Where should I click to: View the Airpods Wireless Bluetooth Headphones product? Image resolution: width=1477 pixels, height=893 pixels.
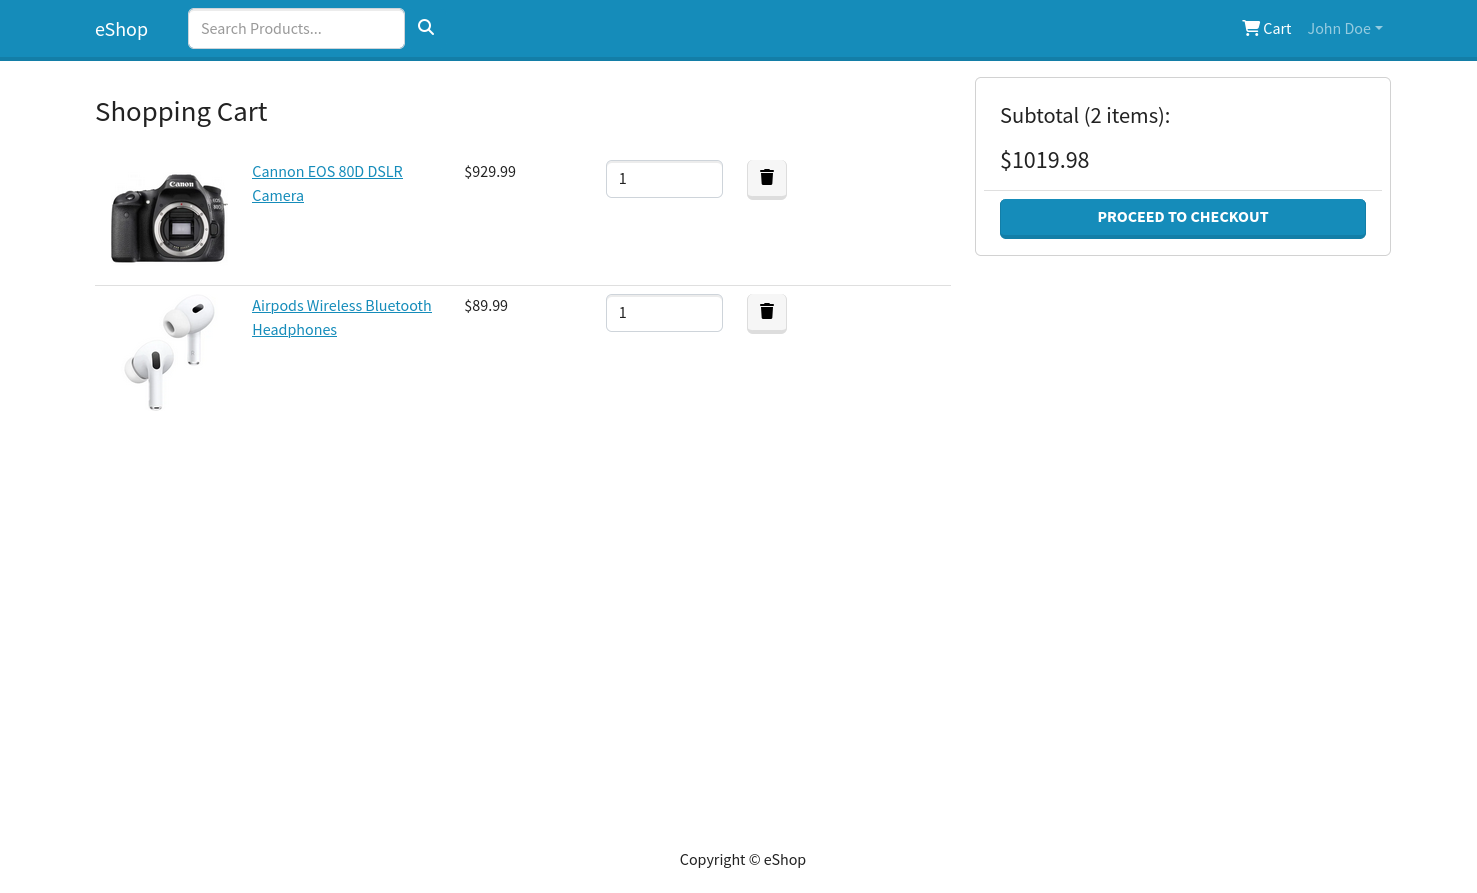(x=342, y=317)
